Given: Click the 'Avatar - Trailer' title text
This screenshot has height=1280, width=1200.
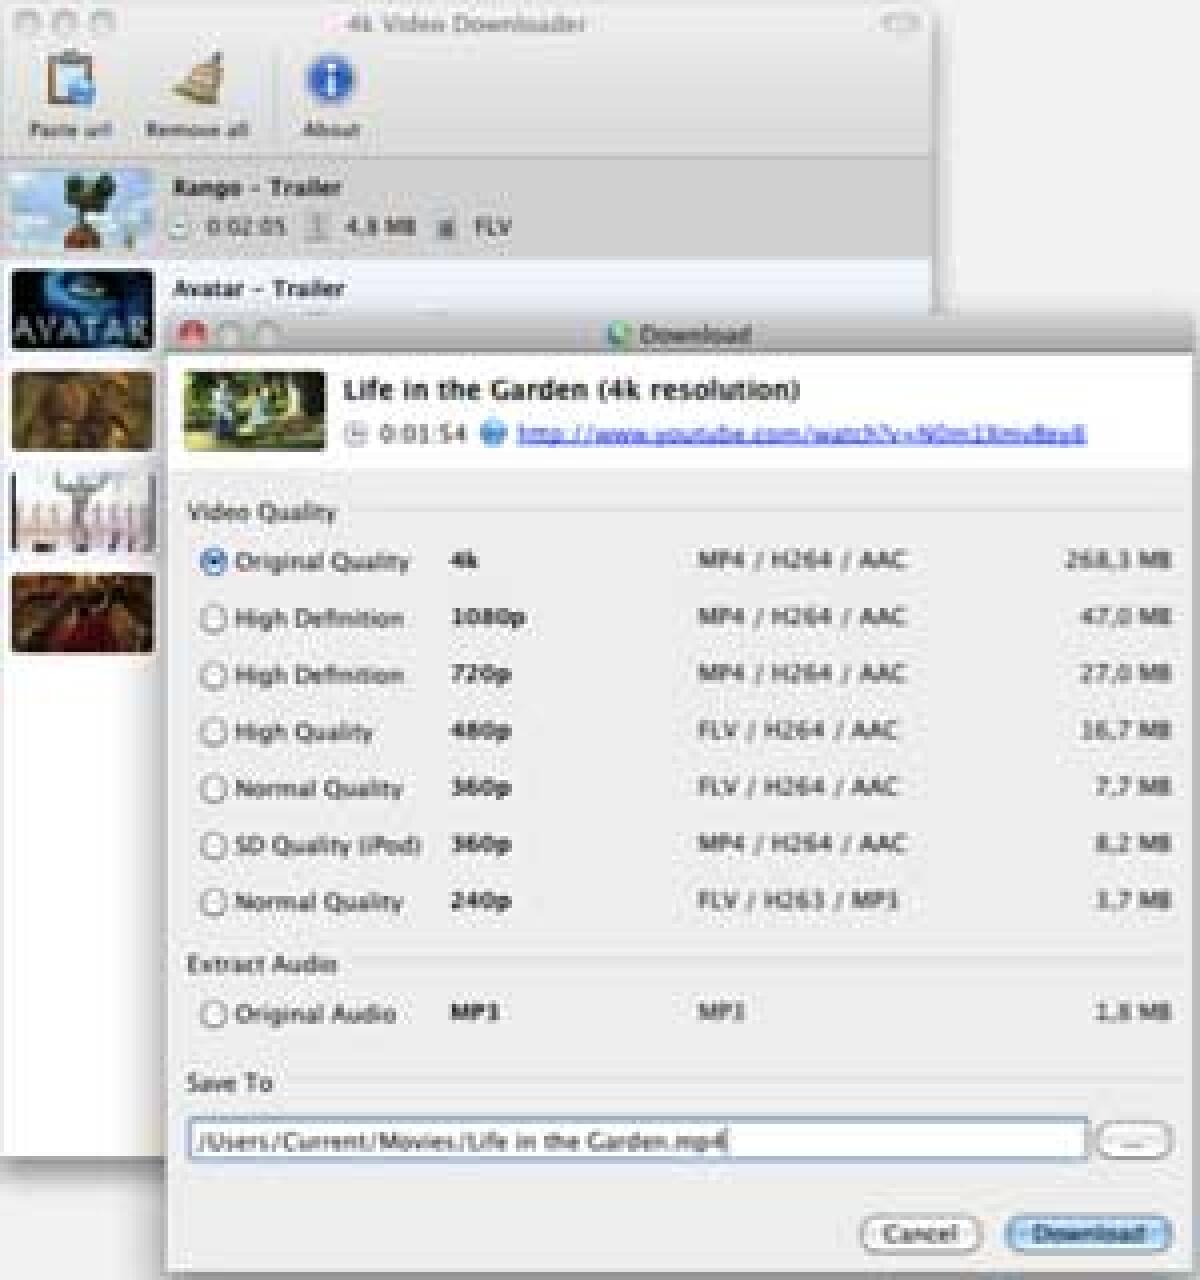Looking at the screenshot, I should (259, 289).
